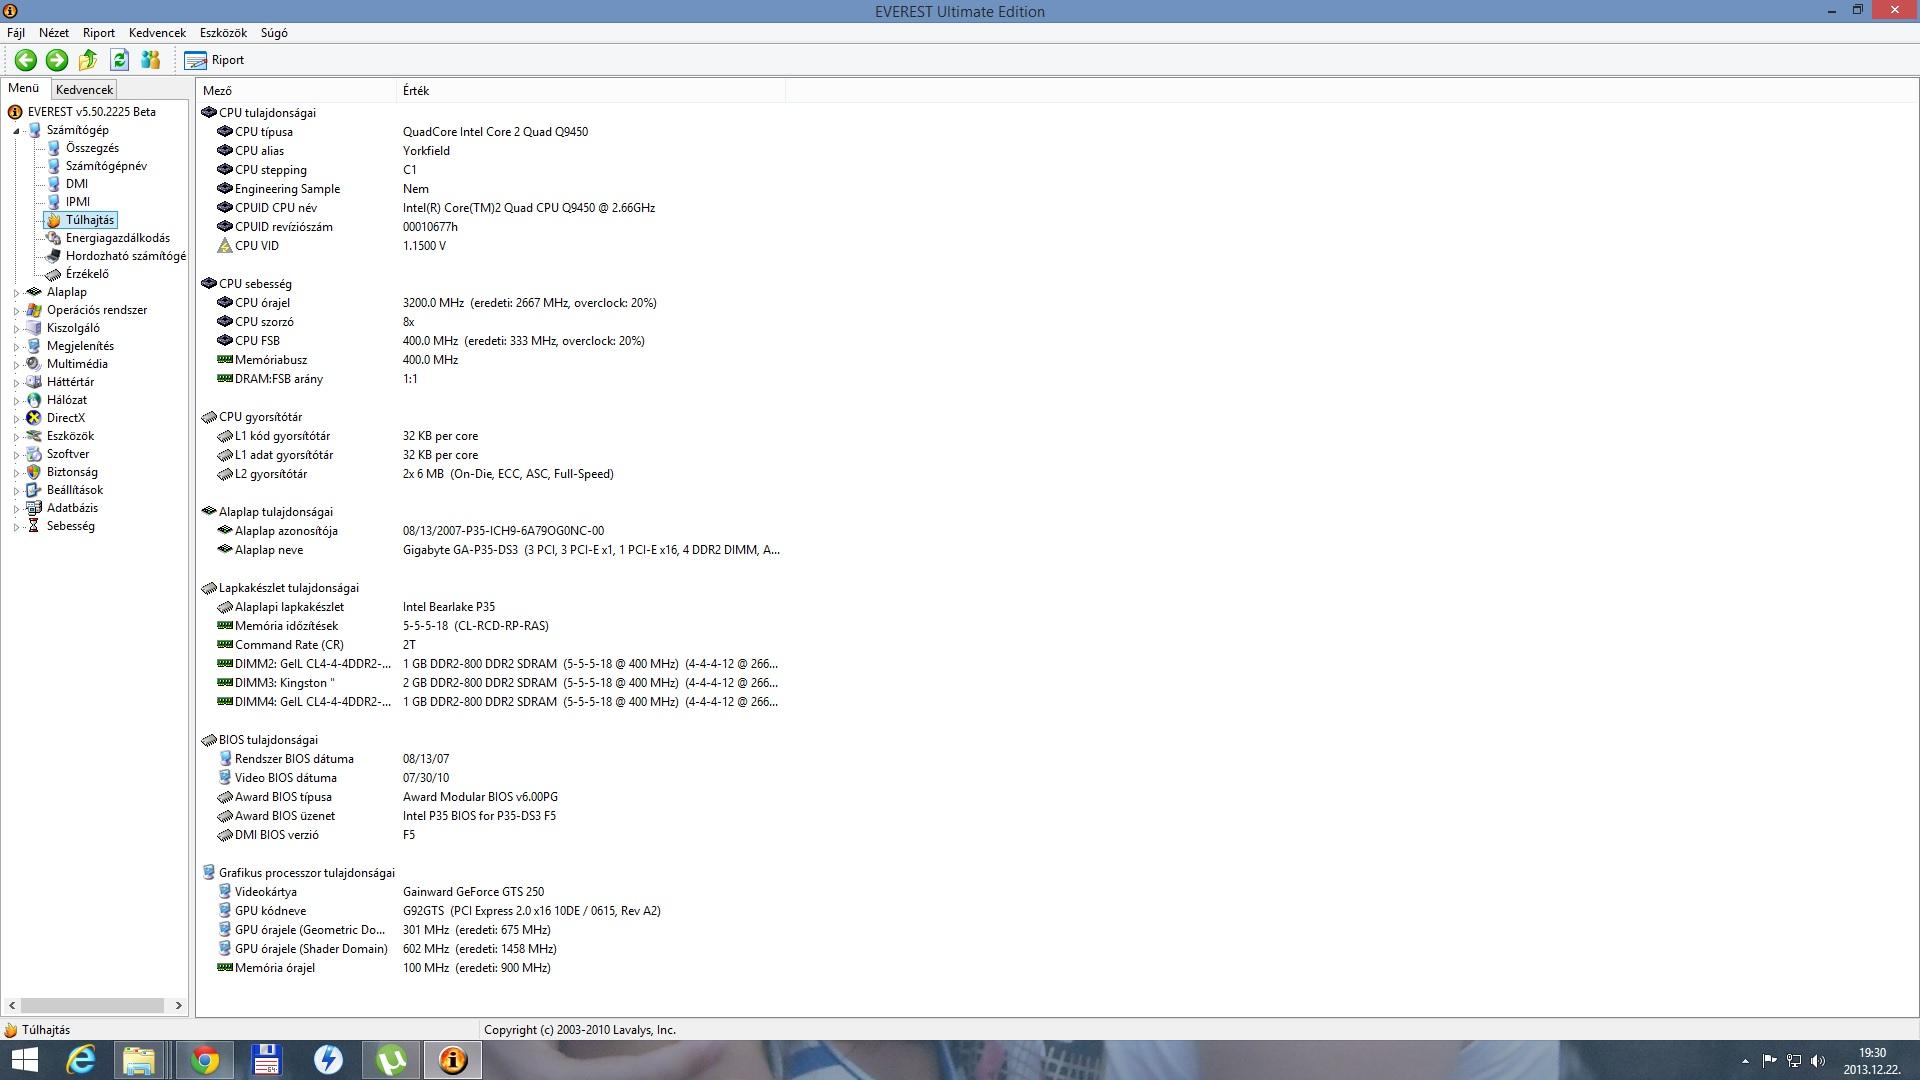Click the Túlhajtás flame icon in tree
1920x1080 pixels.
[54, 220]
